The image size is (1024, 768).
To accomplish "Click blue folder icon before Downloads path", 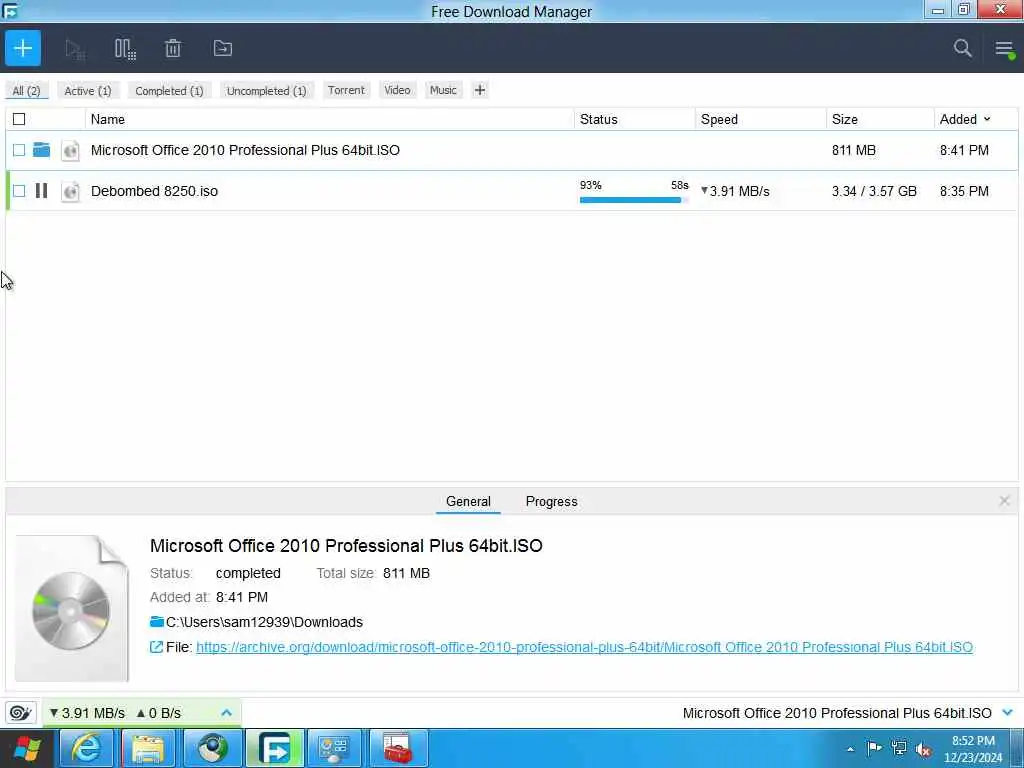I will pos(157,622).
